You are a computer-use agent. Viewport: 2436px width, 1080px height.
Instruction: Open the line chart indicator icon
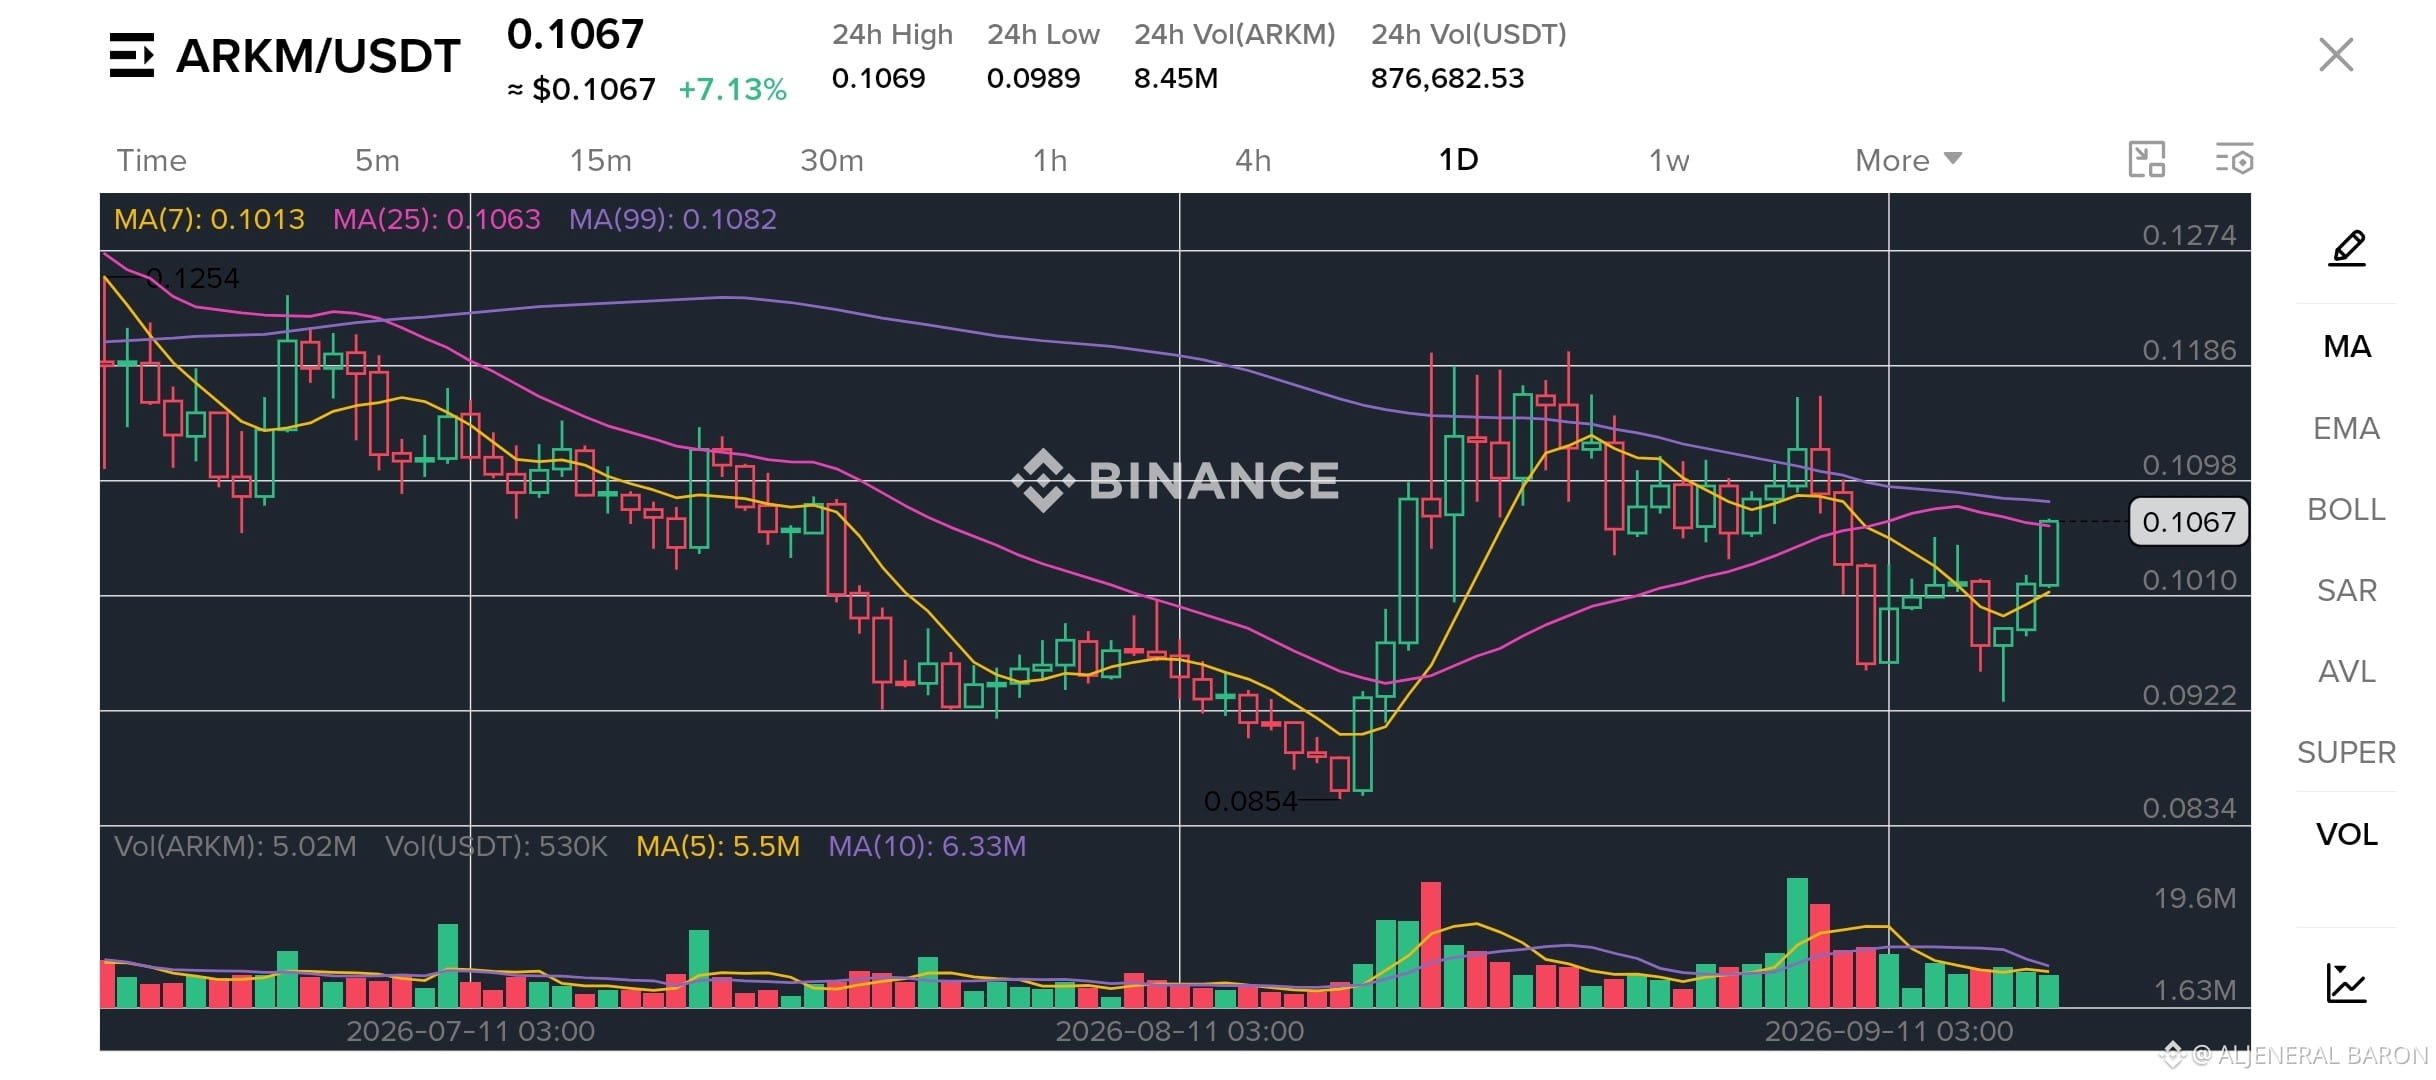point(2346,983)
